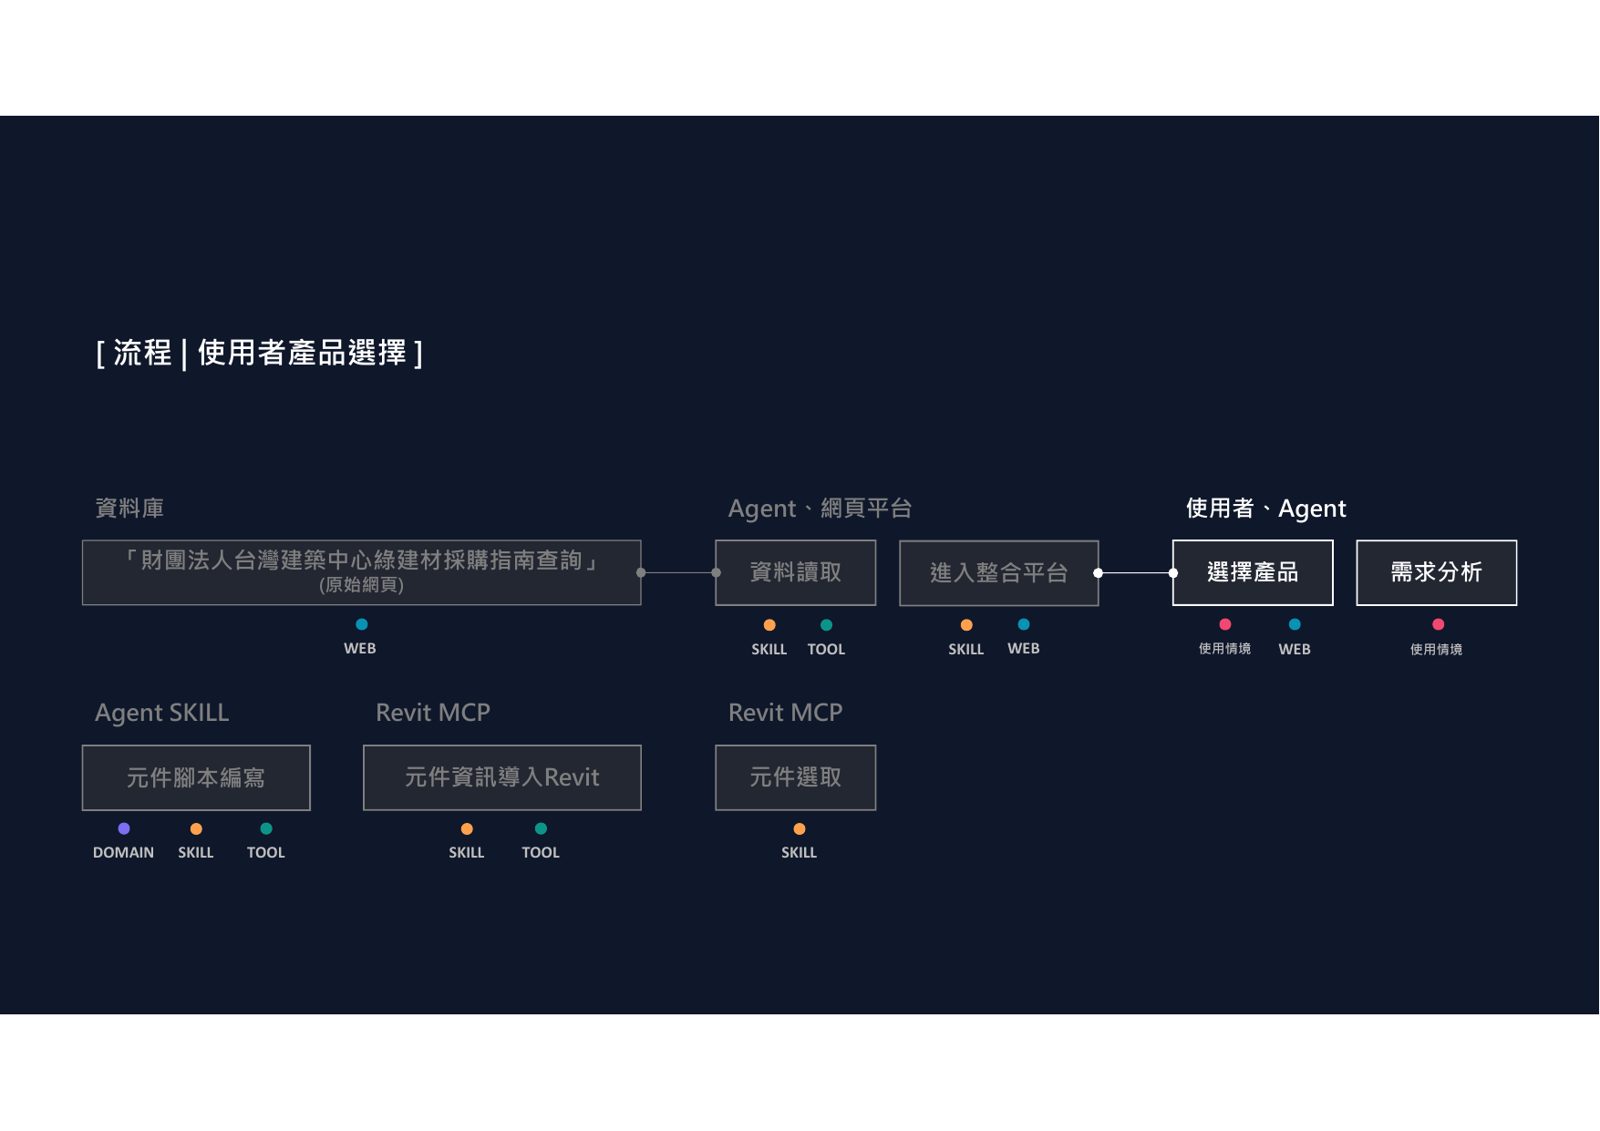This screenshot has height=1131, width=1600.
Task: Click green TOOL dot under 資料讀取
Action: click(826, 625)
